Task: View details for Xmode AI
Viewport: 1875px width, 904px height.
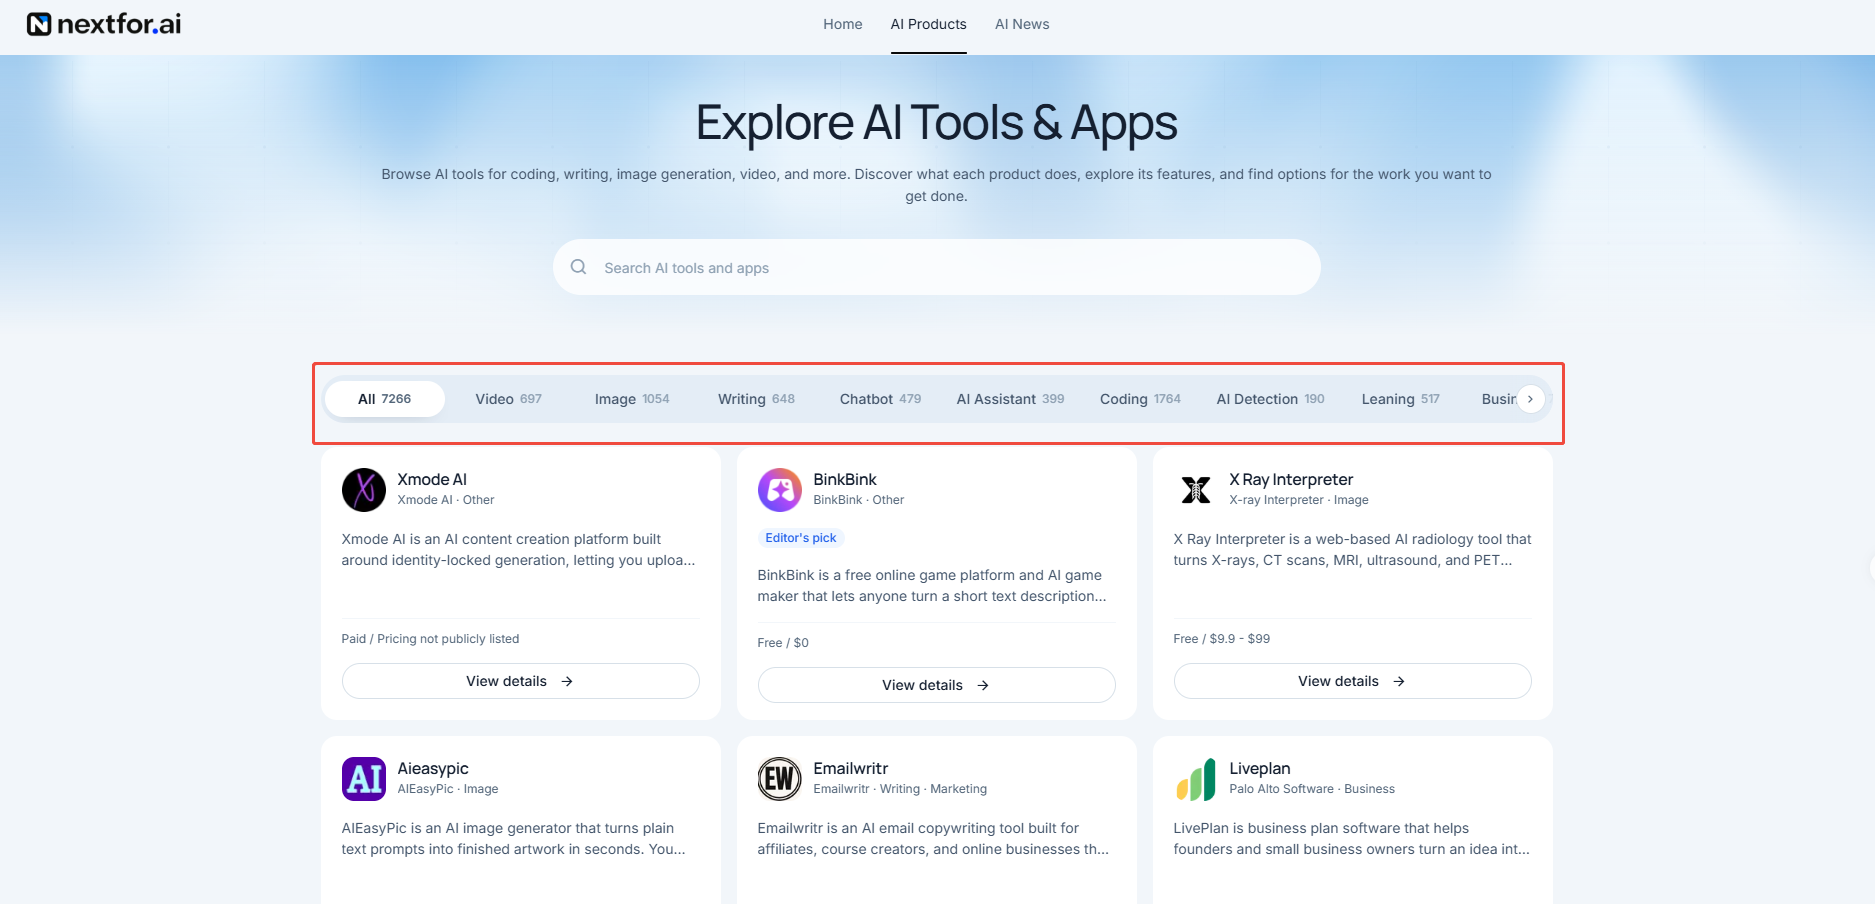Action: 521,681
